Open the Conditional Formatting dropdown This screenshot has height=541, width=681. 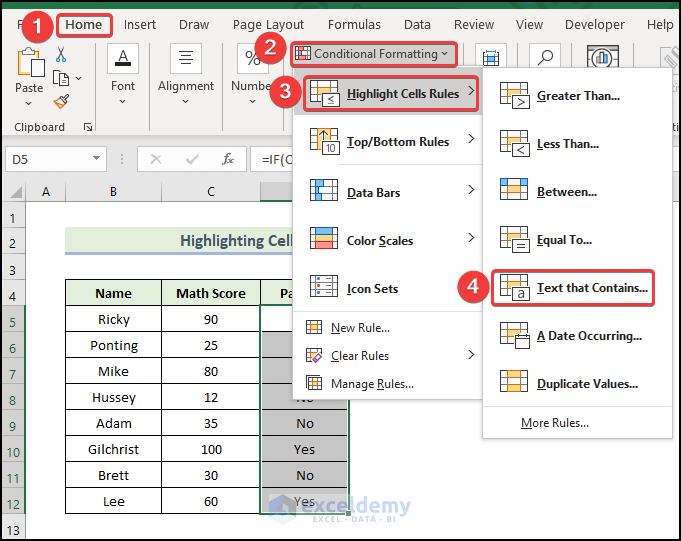pyautogui.click(x=374, y=54)
